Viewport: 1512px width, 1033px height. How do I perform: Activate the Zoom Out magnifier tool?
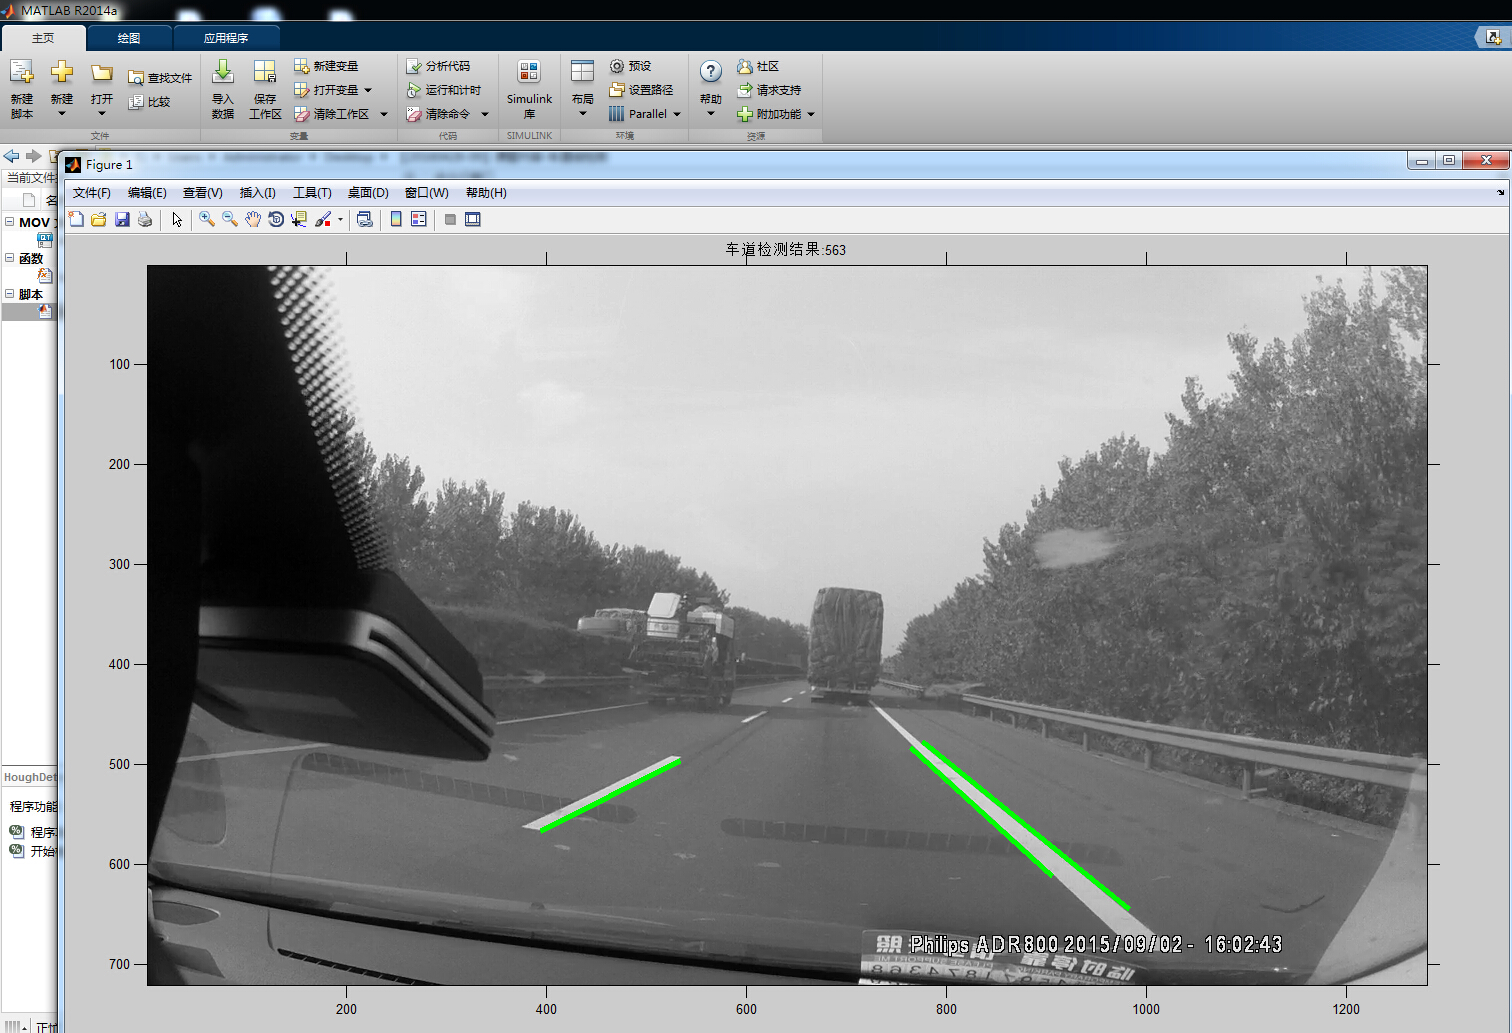(230, 219)
